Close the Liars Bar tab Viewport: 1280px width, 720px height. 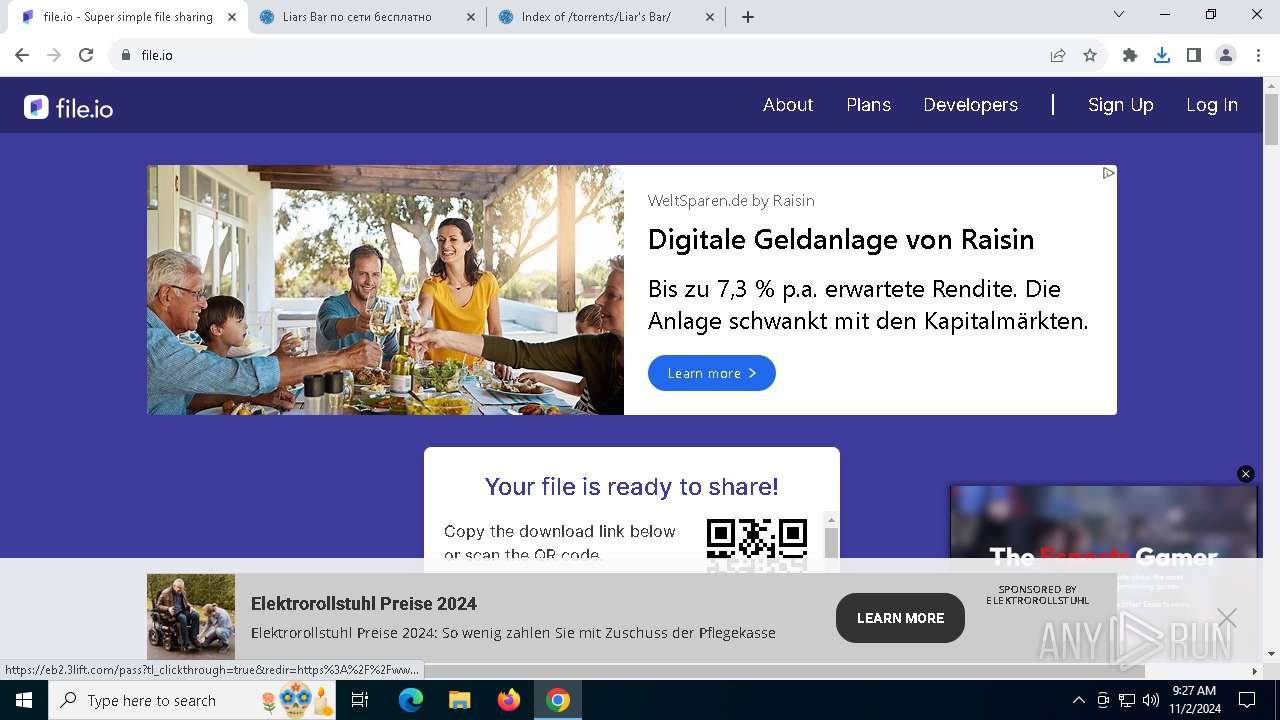tap(470, 17)
